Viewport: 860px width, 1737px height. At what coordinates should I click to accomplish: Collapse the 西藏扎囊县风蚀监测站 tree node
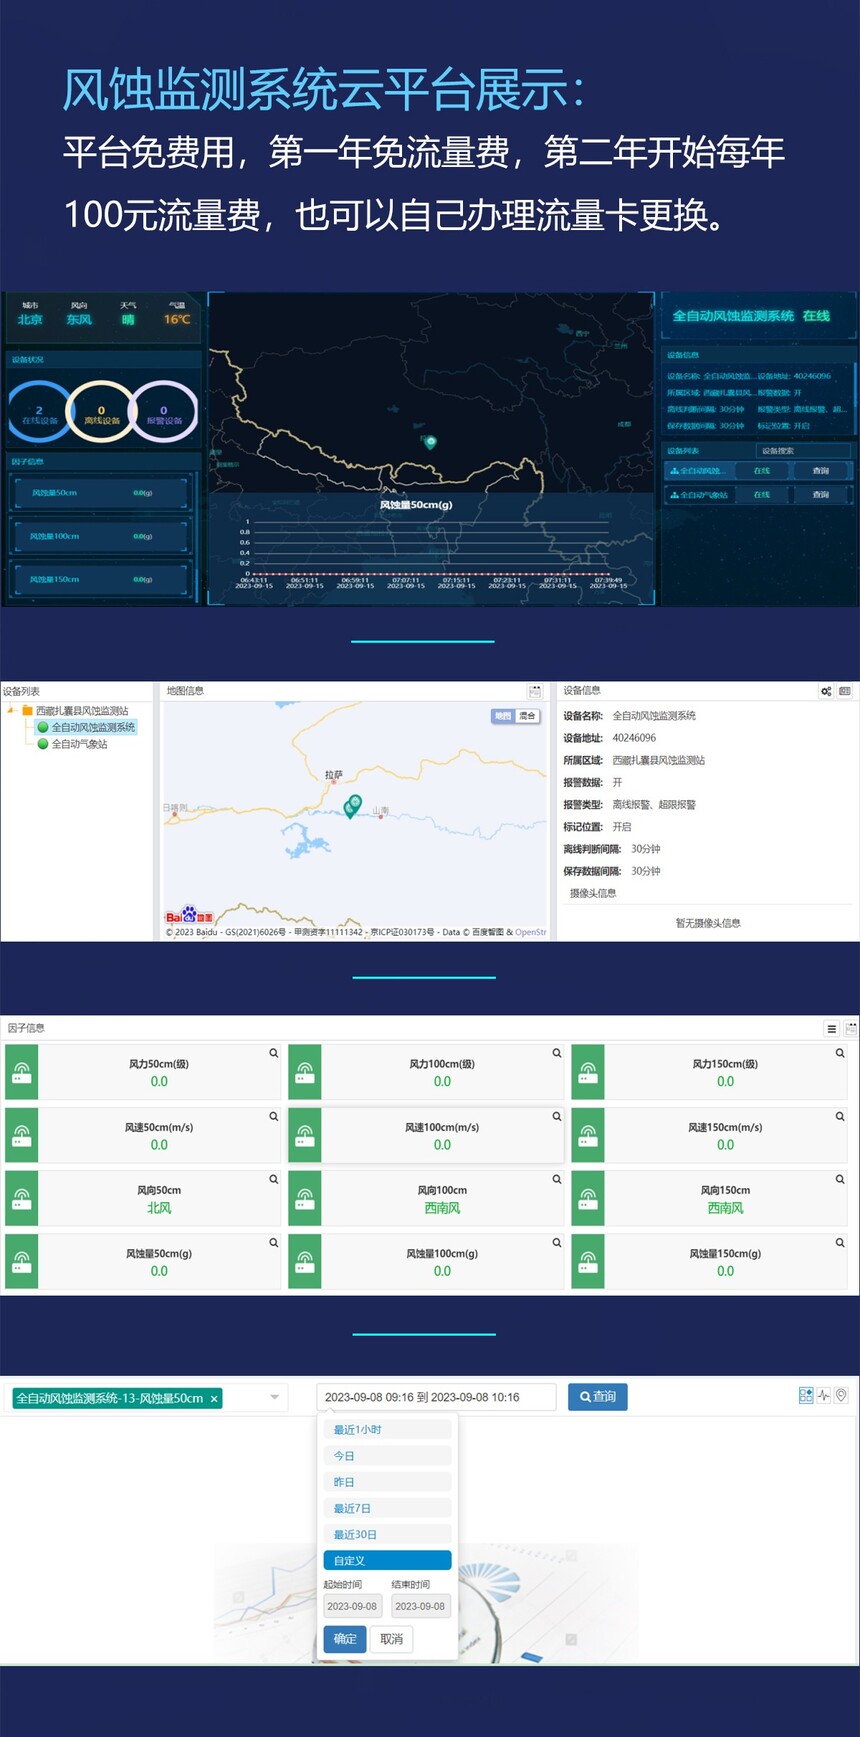pyautogui.click(x=10, y=710)
